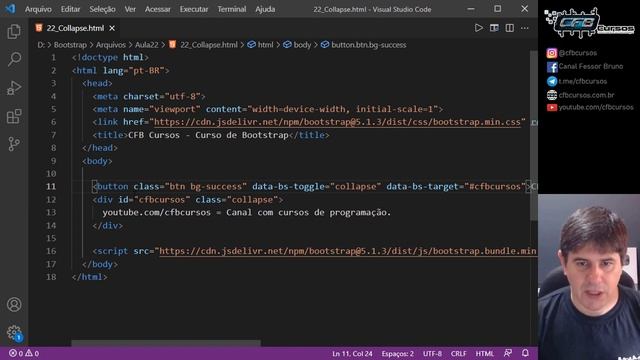Open the Executar menu
The width and height of the screenshot is (640, 360).
[x=194, y=9]
